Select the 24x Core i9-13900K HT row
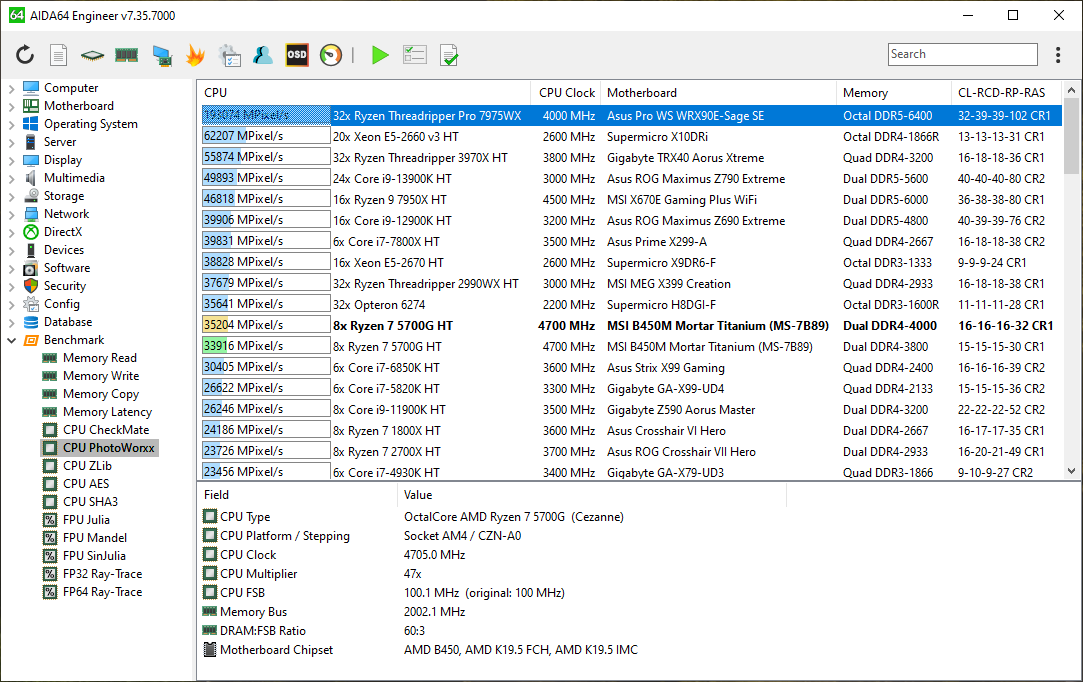The width and height of the screenshot is (1083, 682). pyautogui.click(x=631, y=178)
